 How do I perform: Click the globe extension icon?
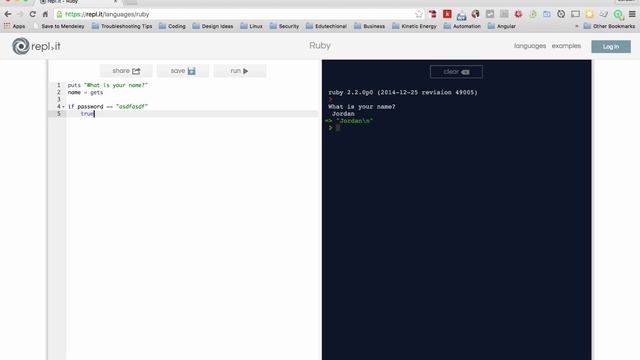(x=476, y=14)
